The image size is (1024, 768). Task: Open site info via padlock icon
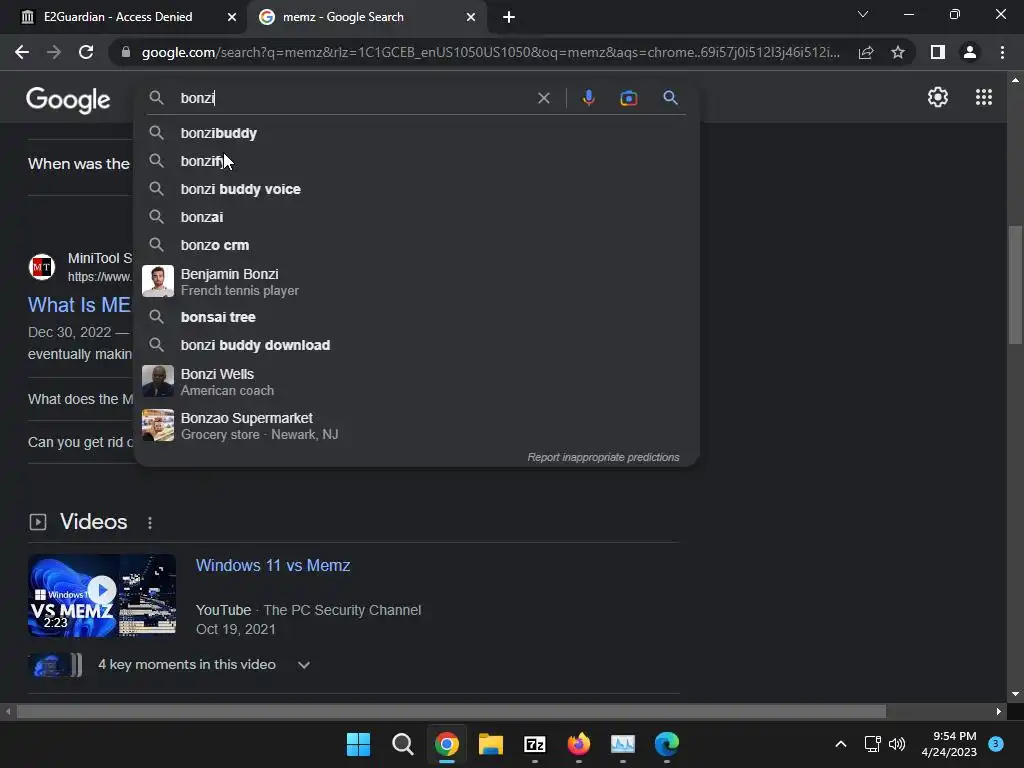[x=125, y=52]
